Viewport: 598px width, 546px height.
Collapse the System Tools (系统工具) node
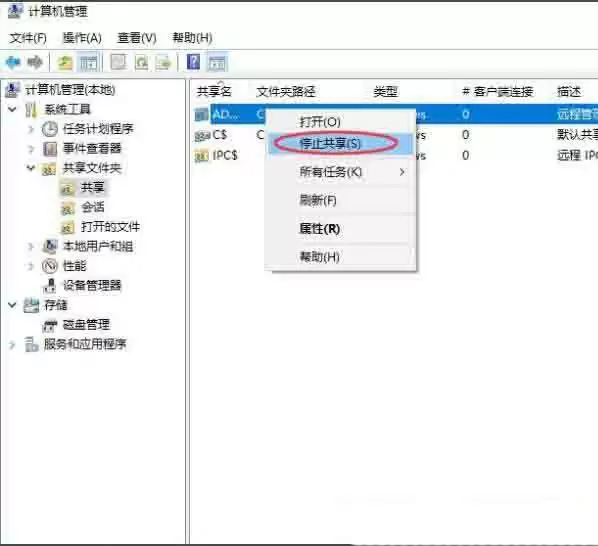(12, 109)
